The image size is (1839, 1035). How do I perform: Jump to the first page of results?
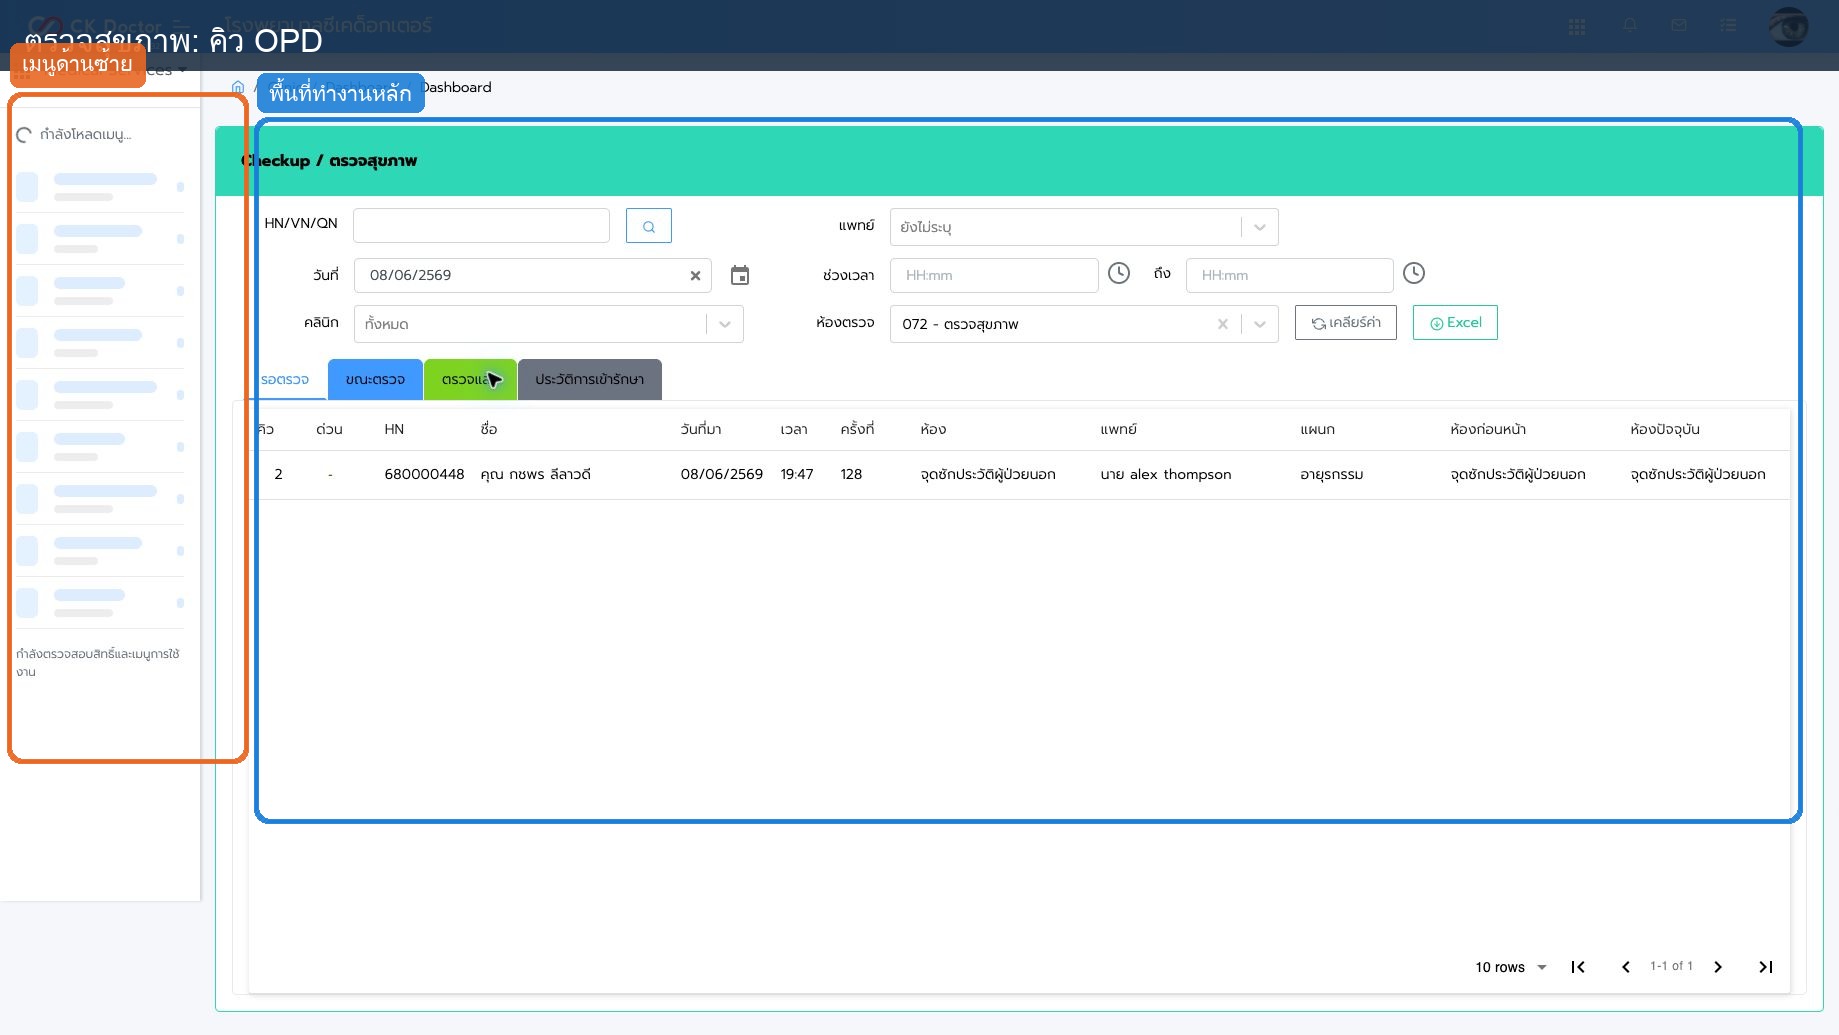coord(1578,967)
